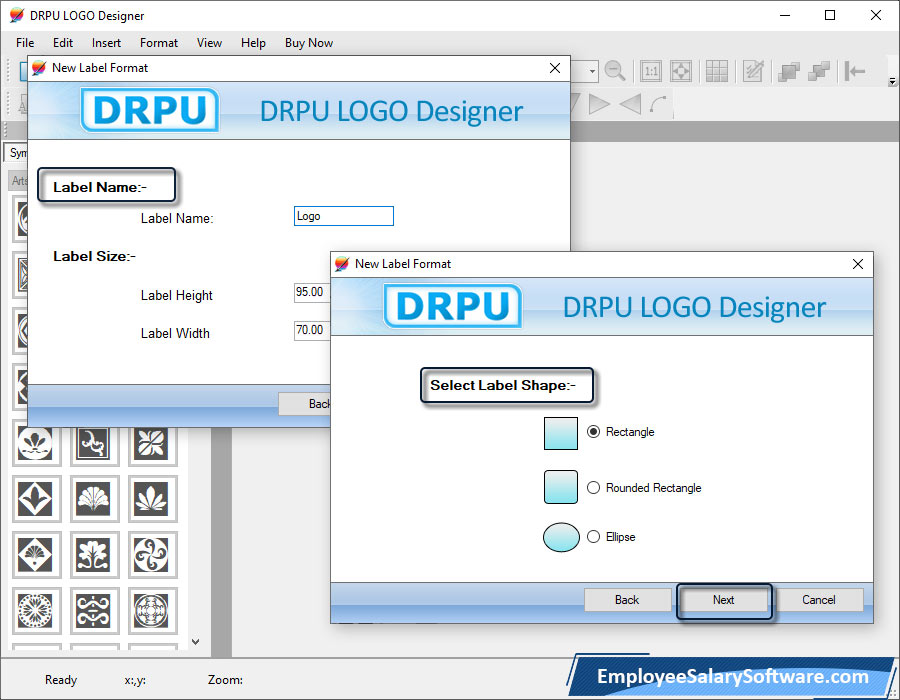Click the rectangle shape preview swatch
The width and height of the screenshot is (900, 700).
[x=561, y=433]
